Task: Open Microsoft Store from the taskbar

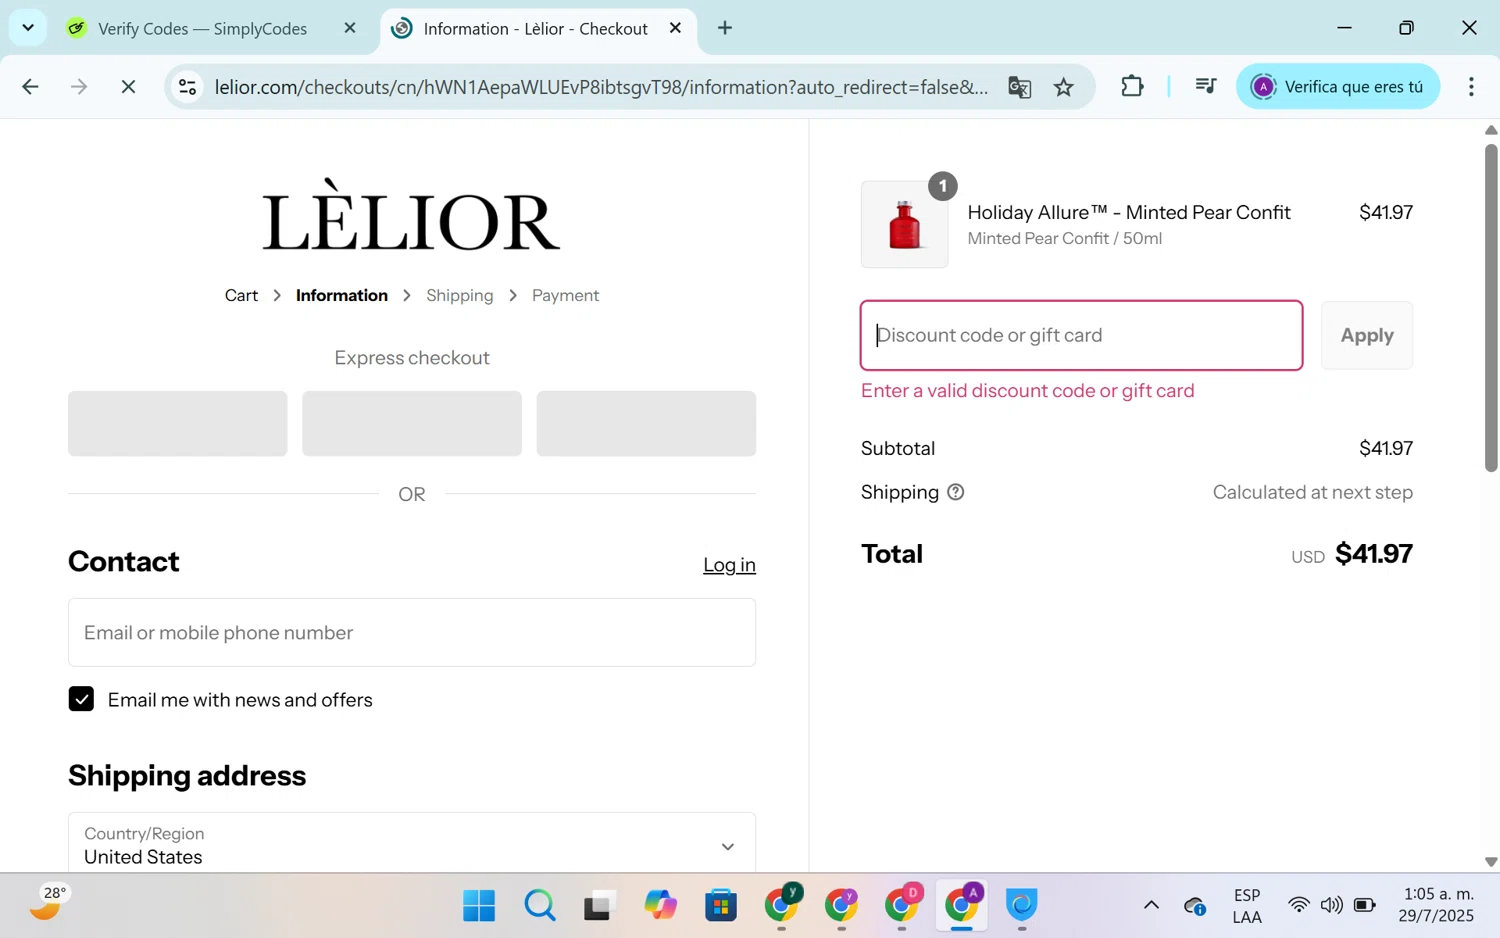Action: click(720, 905)
